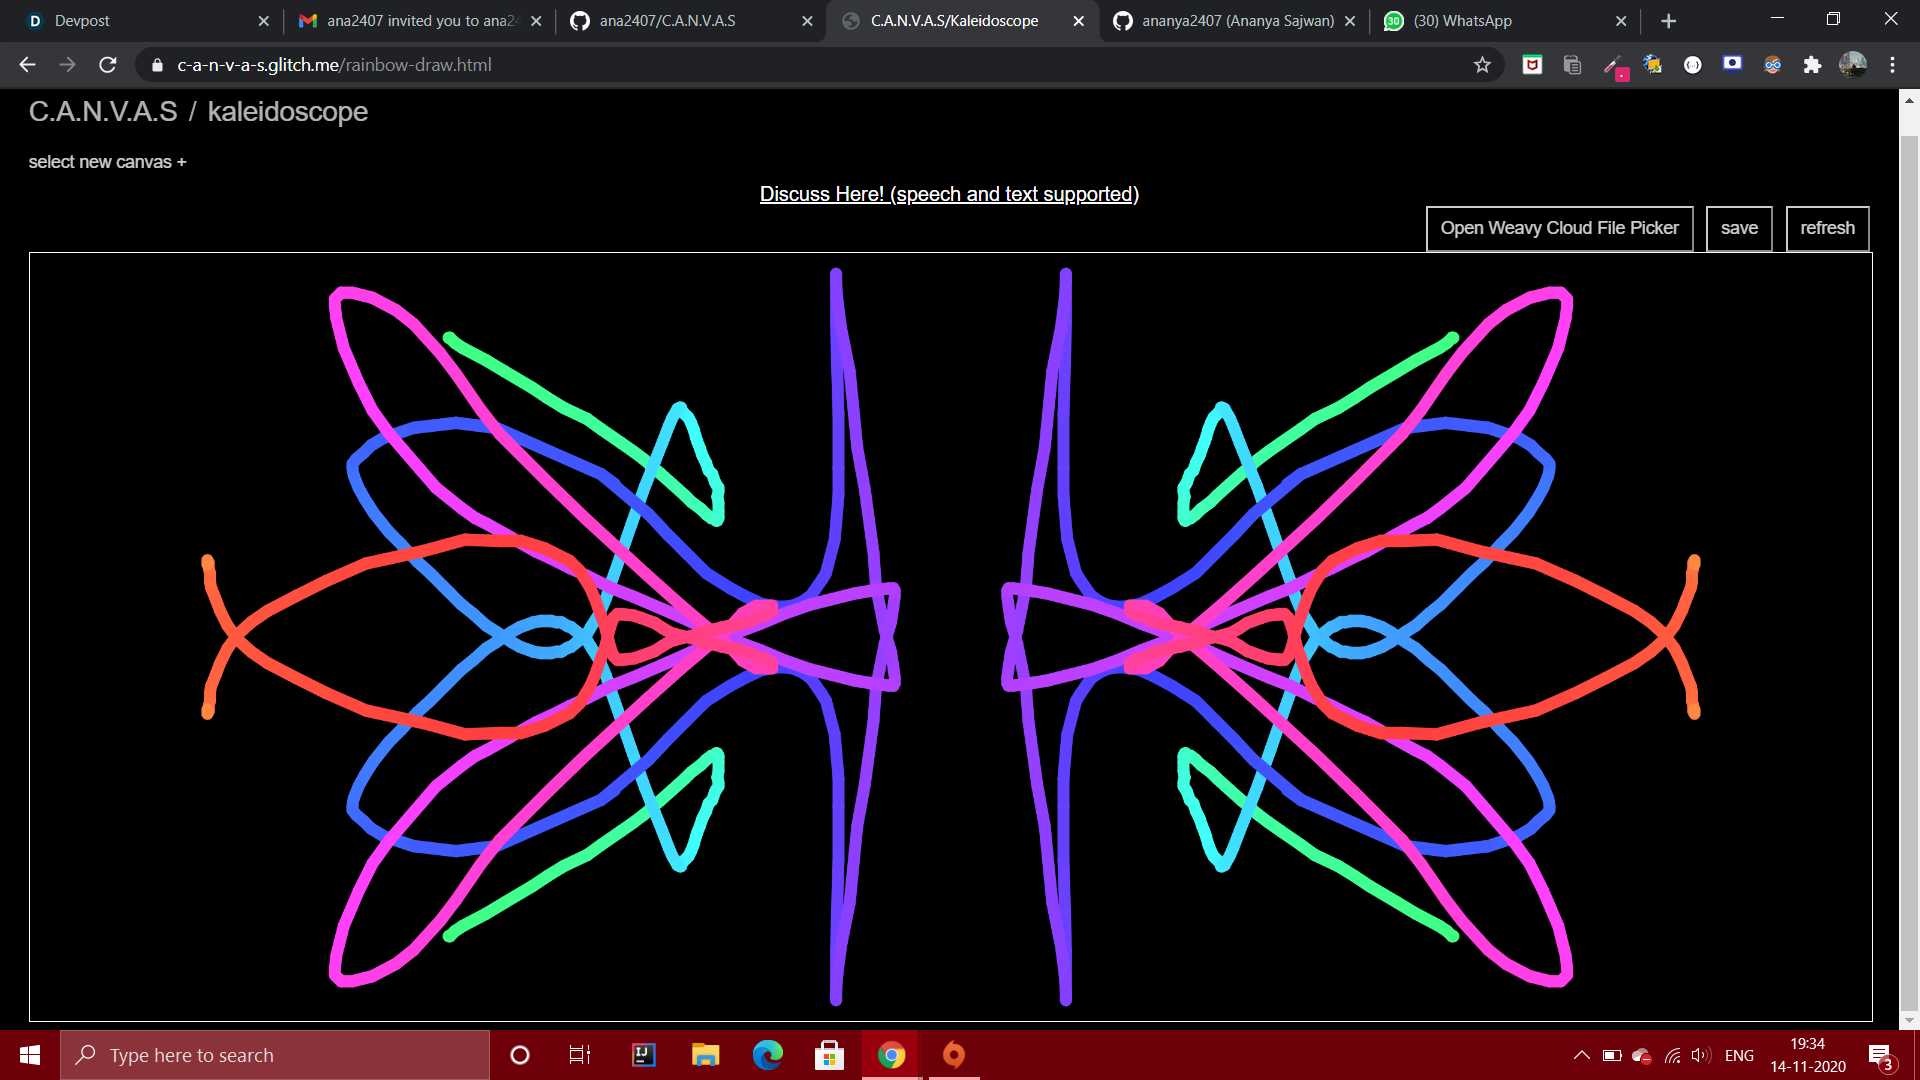Open the Chrome extensions puzzle icon

click(x=1812, y=65)
